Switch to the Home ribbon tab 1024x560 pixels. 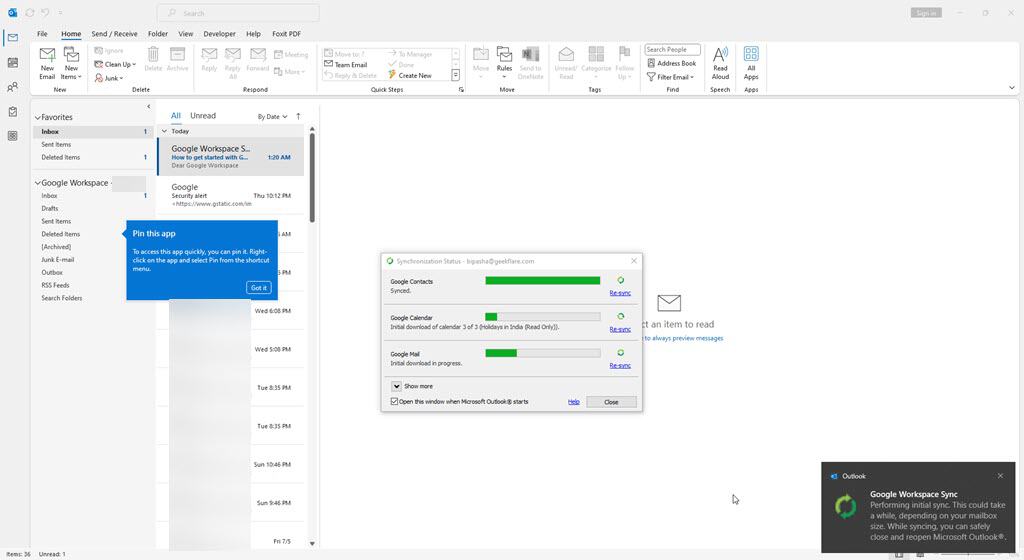(x=71, y=34)
